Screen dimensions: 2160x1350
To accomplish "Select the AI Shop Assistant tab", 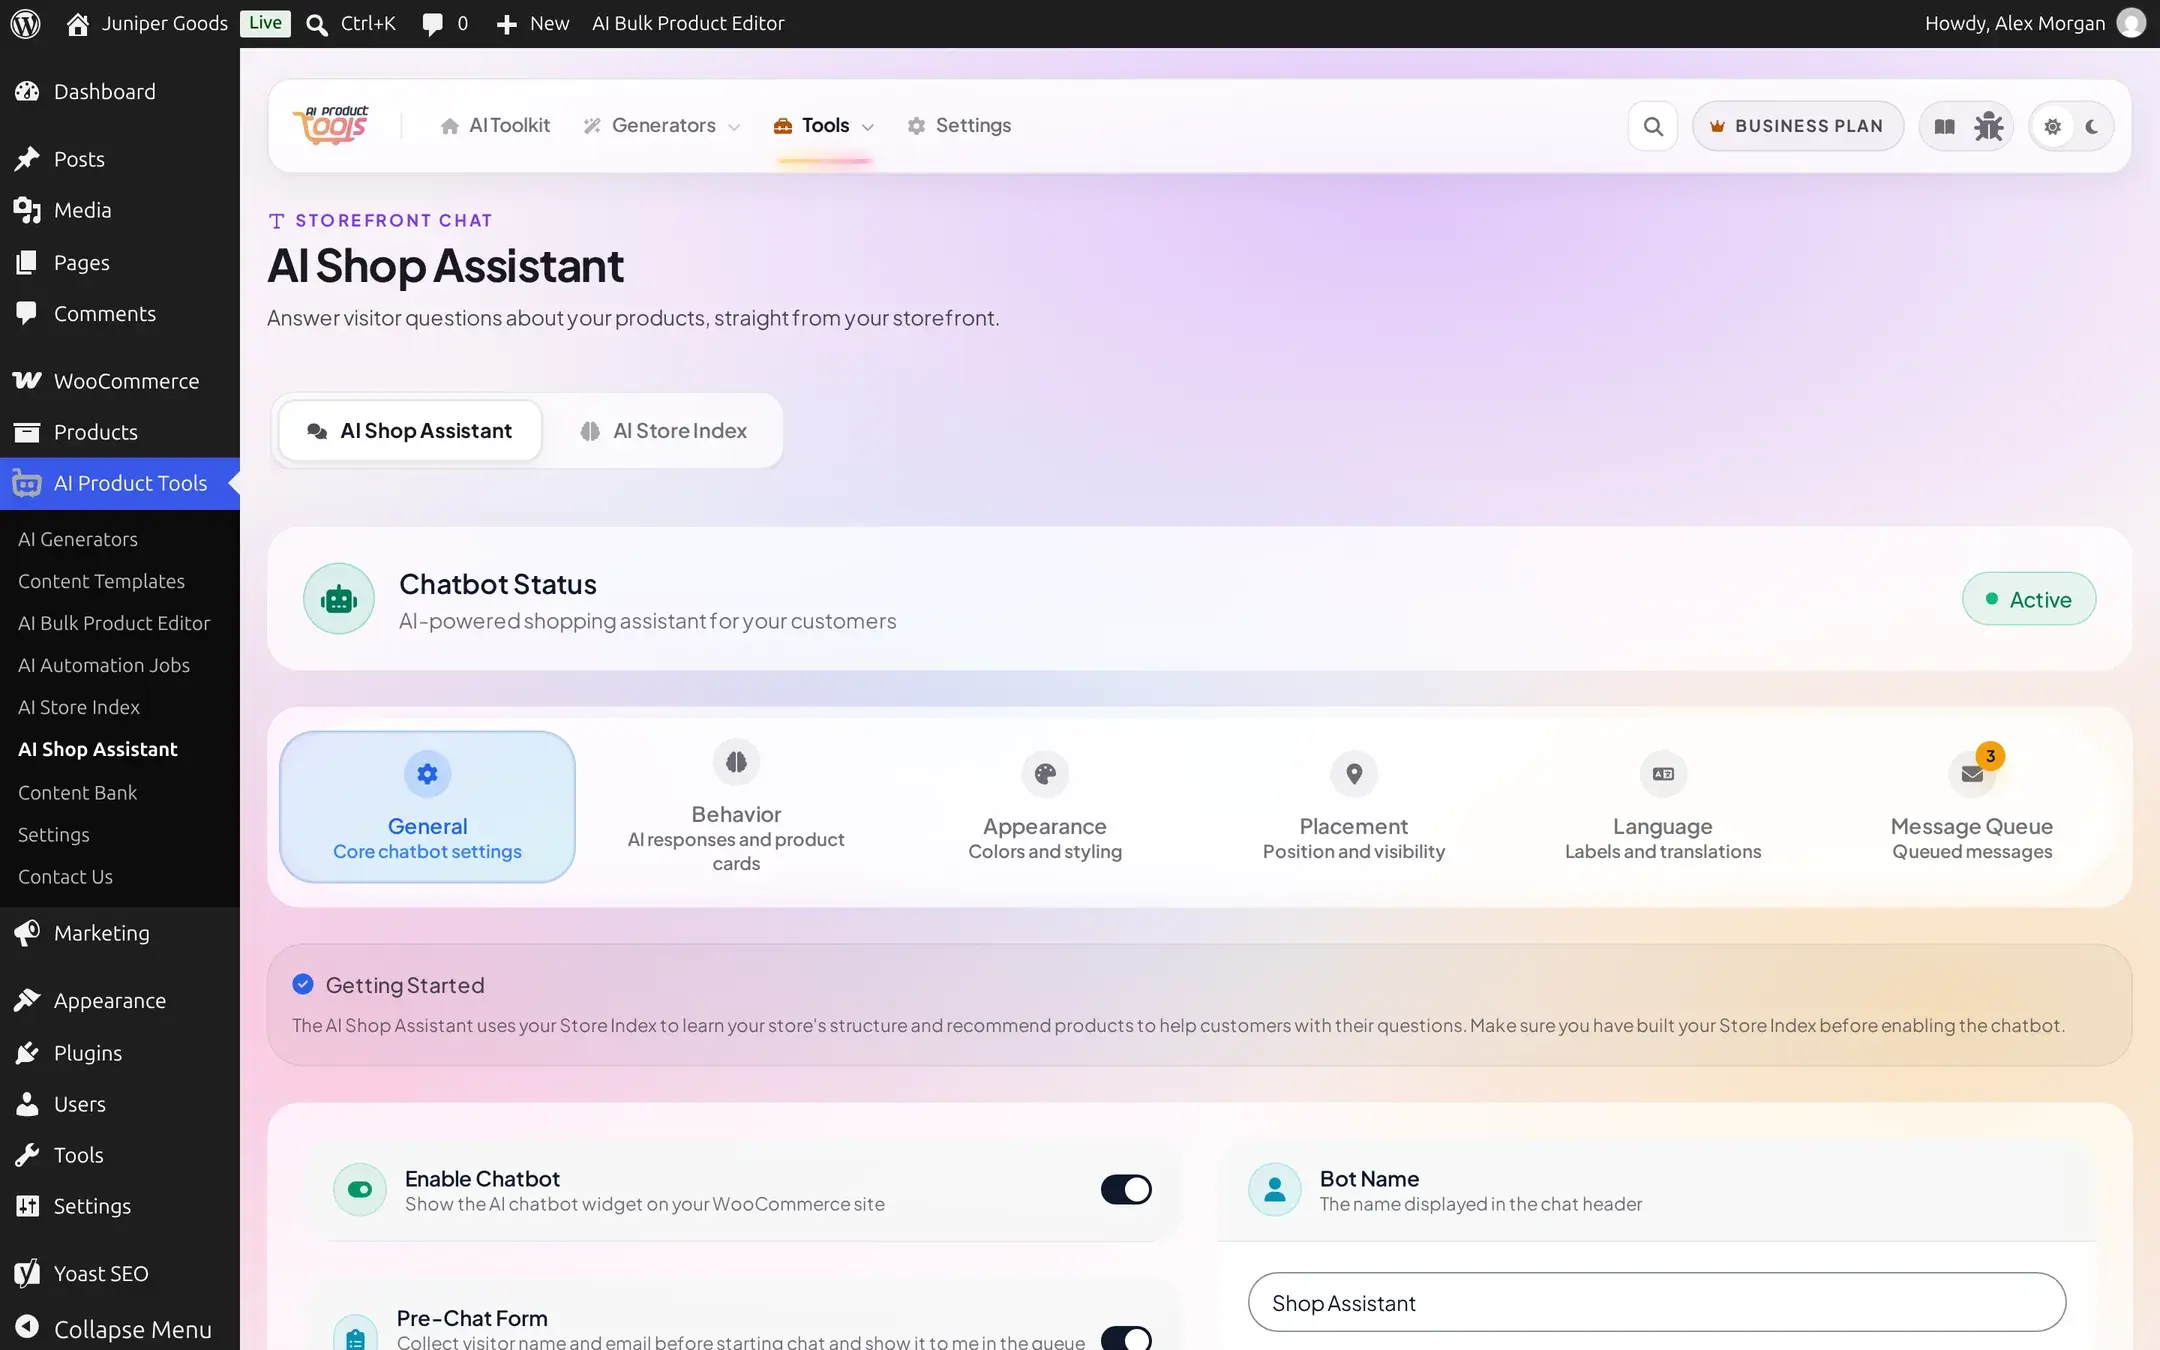I will coord(410,431).
